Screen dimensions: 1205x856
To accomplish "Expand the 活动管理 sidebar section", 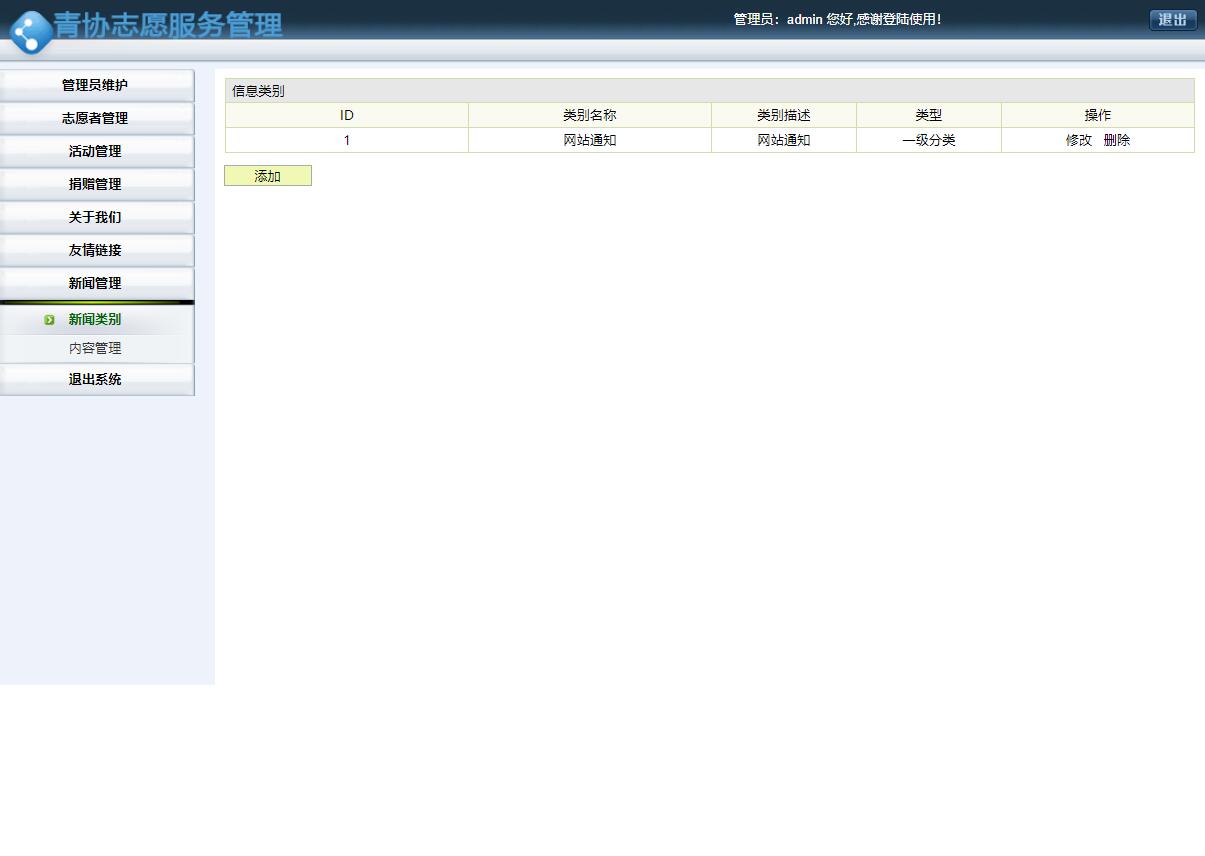I will [95, 151].
